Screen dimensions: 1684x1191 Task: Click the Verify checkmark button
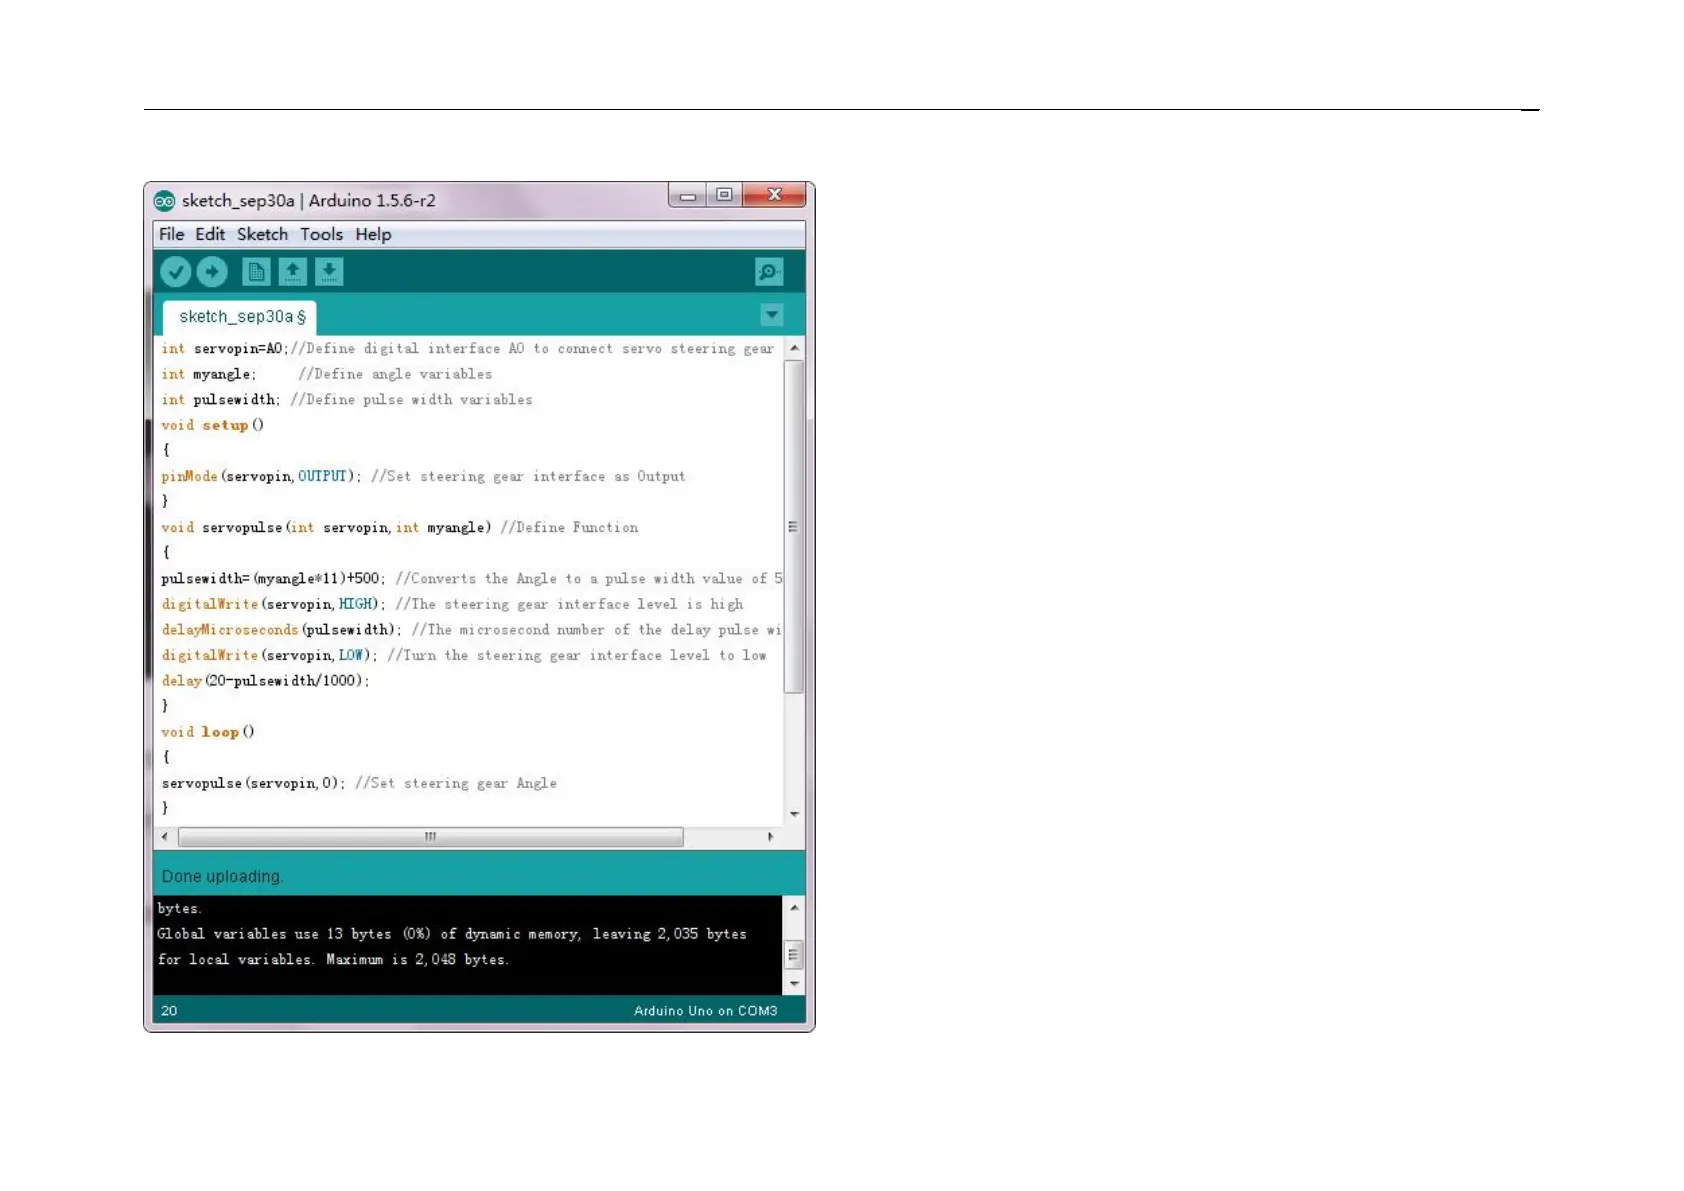click(x=175, y=272)
